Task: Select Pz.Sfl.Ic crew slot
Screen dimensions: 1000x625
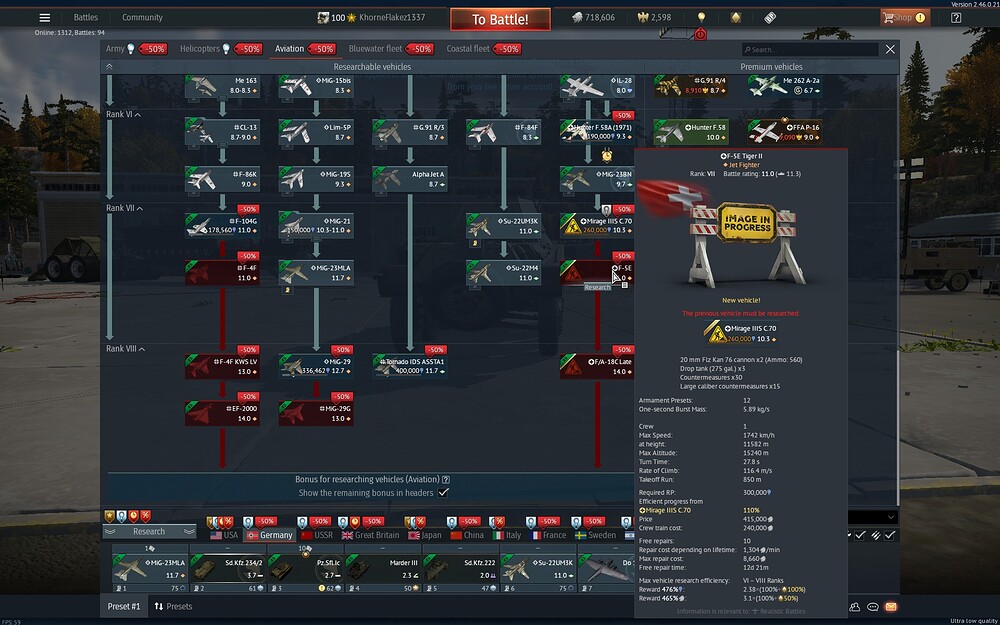Action: pyautogui.click(x=305, y=568)
